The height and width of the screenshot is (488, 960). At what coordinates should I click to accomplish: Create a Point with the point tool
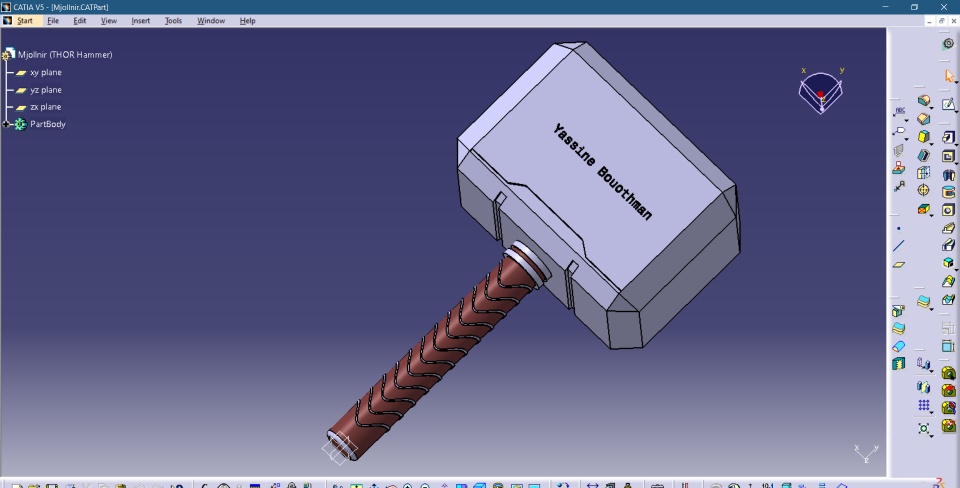point(898,228)
